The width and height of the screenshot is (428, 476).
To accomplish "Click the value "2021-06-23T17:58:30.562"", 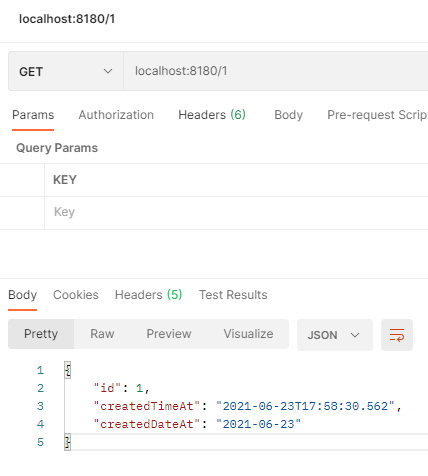I will [305, 406].
